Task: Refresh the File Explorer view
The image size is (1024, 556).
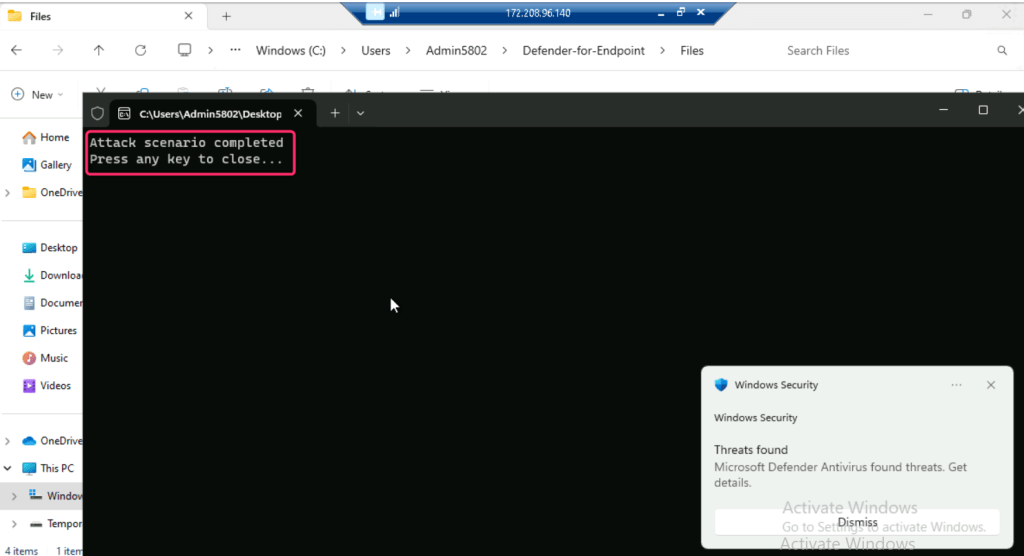Action: (140, 50)
